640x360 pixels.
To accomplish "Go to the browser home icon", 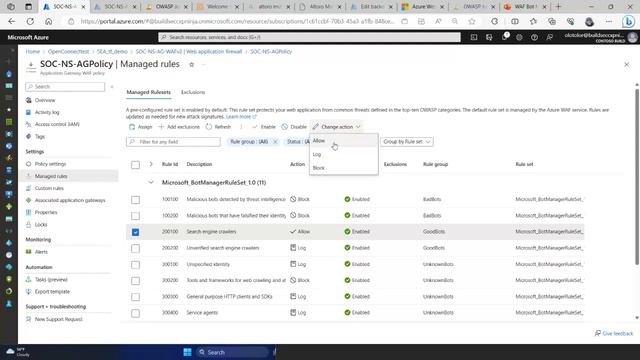I will coord(49,21).
